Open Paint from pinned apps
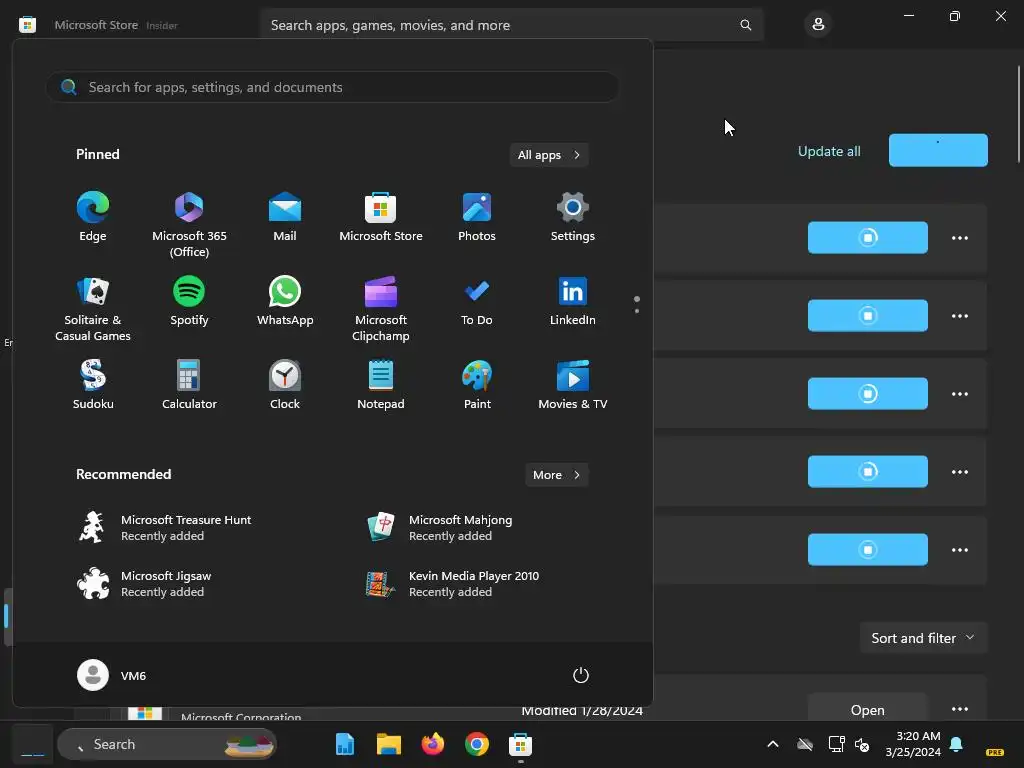Image resolution: width=1024 pixels, height=768 pixels. pyautogui.click(x=477, y=385)
